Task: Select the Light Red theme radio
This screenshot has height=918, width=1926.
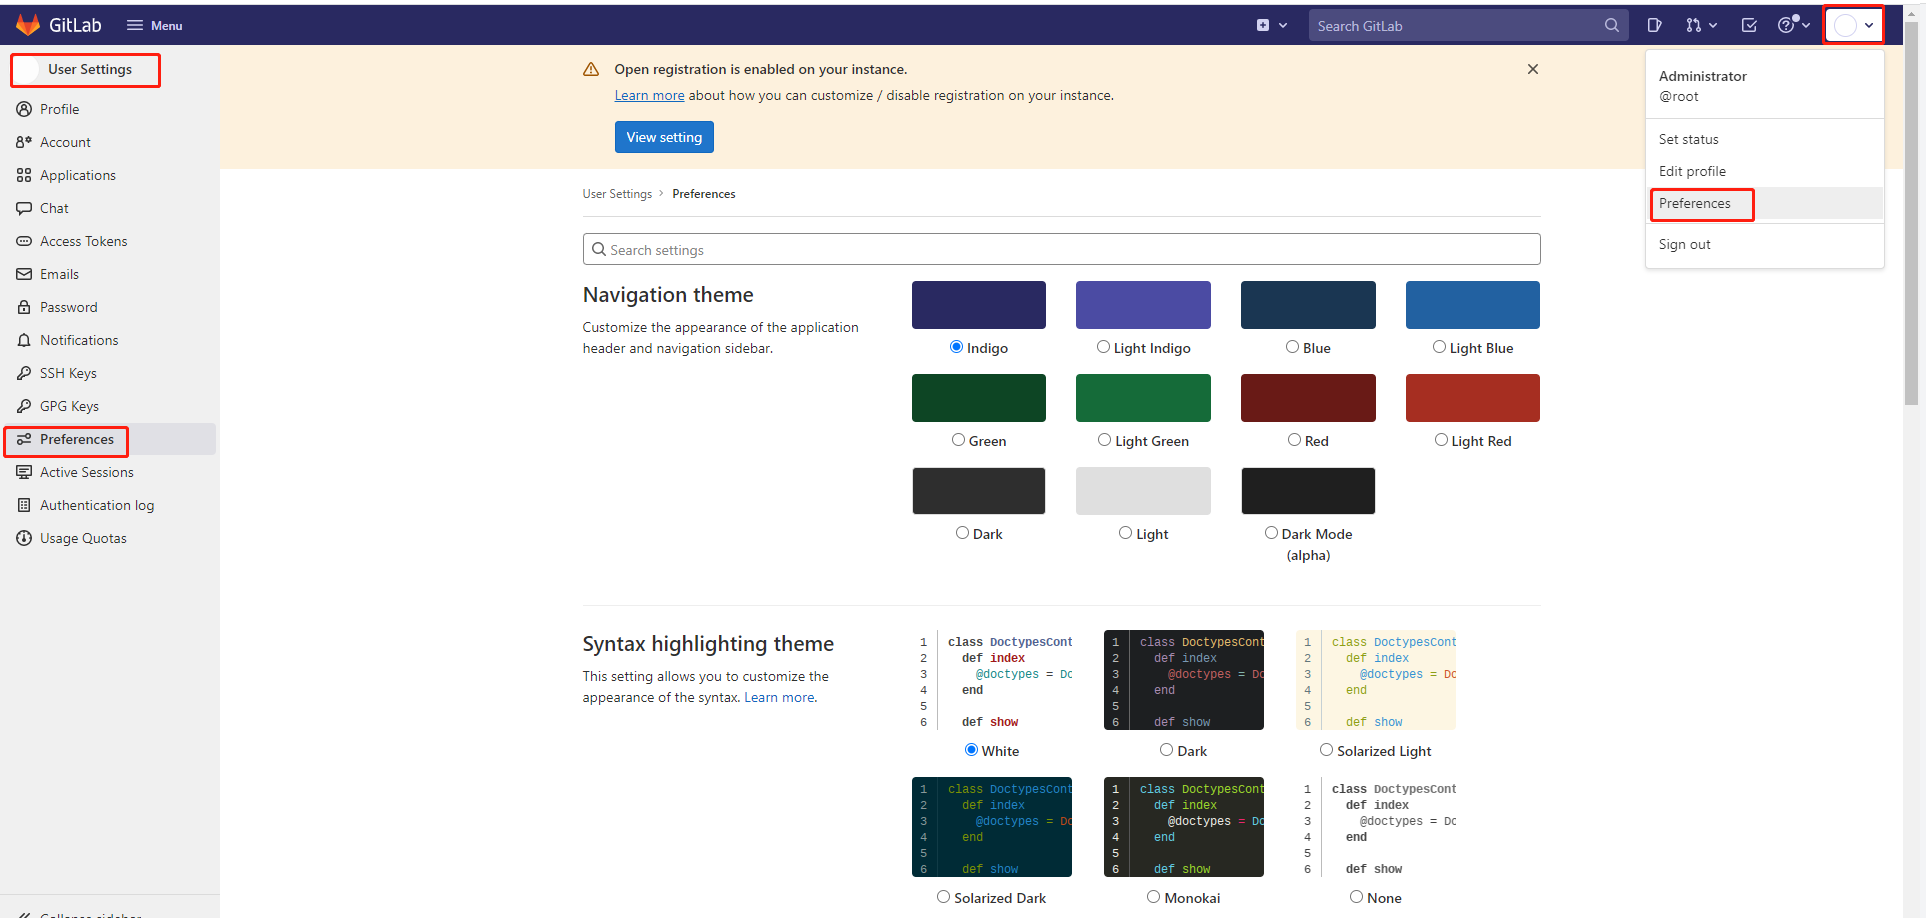Action: [x=1441, y=440]
